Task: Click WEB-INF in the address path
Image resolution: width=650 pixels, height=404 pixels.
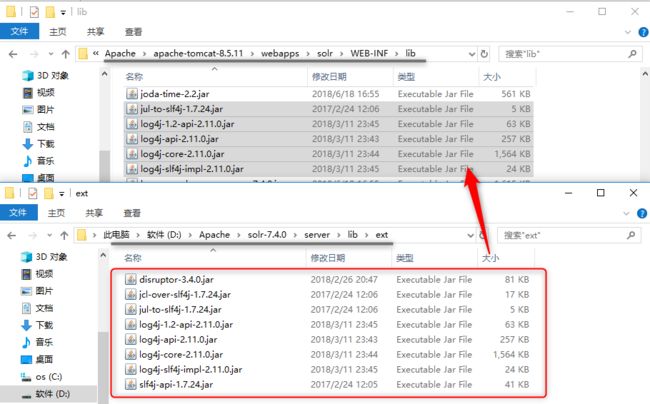Action: coord(369,53)
